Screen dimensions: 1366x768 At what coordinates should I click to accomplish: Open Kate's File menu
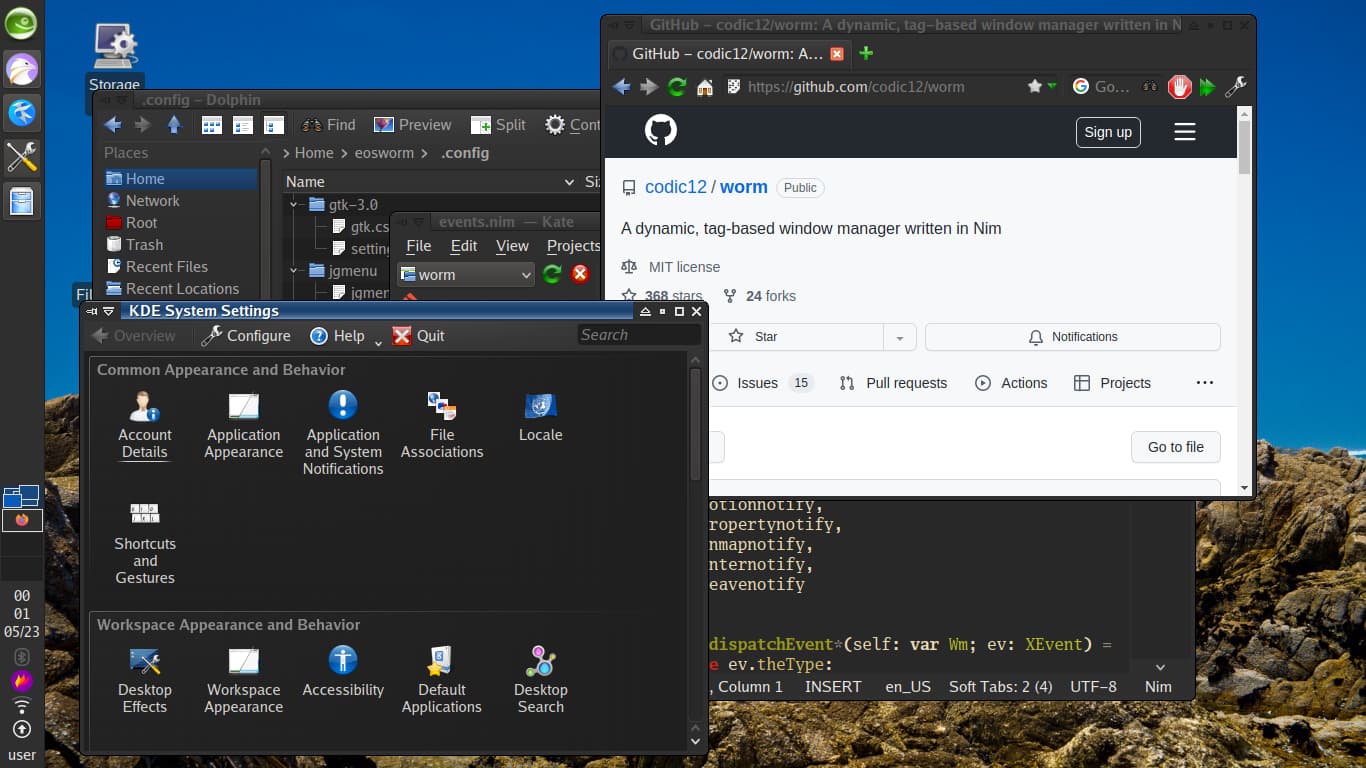click(419, 246)
